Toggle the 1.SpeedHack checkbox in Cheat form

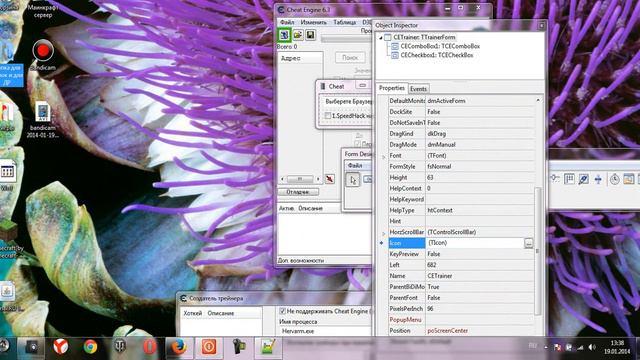(327, 116)
